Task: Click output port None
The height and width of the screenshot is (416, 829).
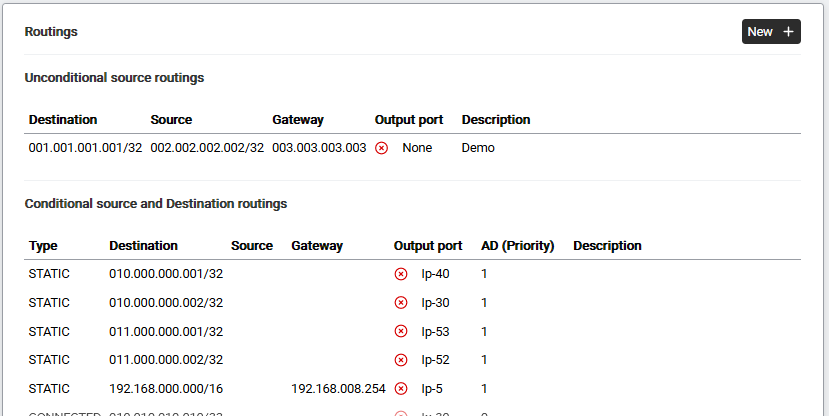Action: (x=417, y=148)
